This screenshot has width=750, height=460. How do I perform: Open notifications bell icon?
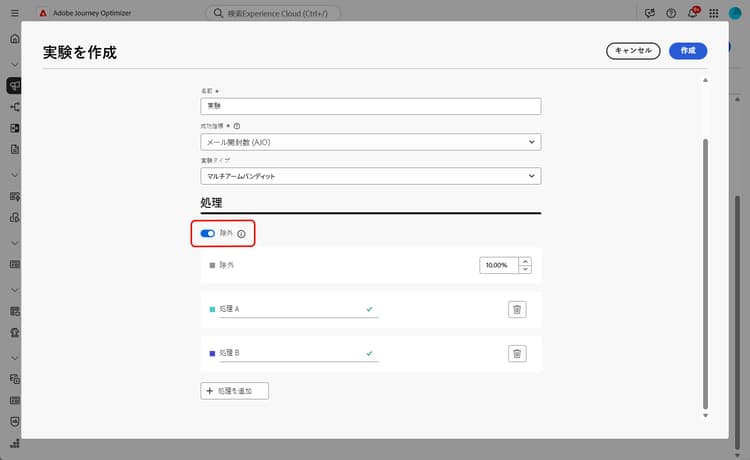(693, 13)
